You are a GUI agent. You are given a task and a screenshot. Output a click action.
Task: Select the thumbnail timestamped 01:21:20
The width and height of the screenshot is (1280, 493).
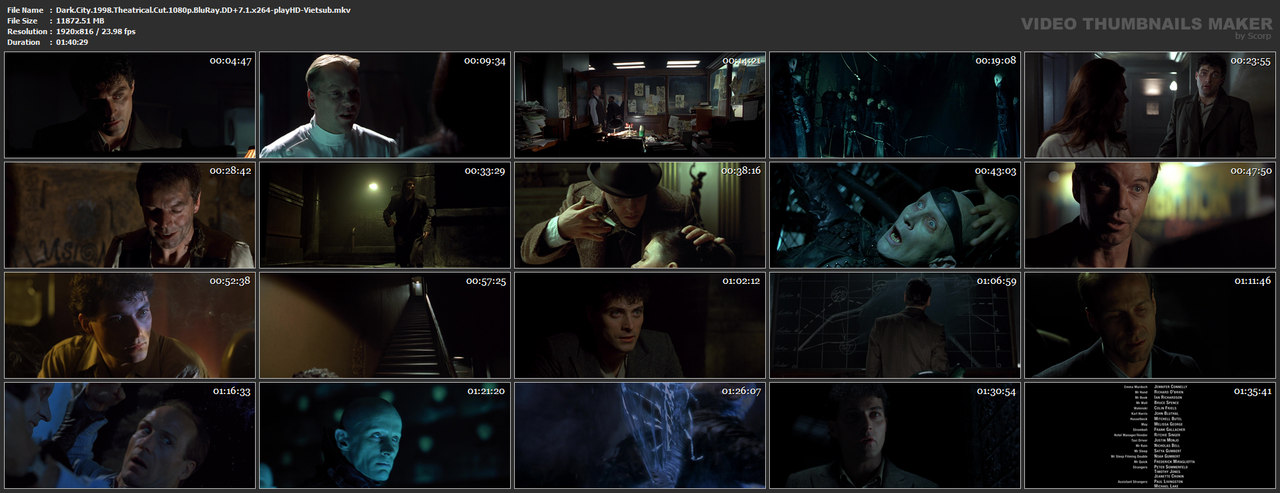tap(385, 435)
